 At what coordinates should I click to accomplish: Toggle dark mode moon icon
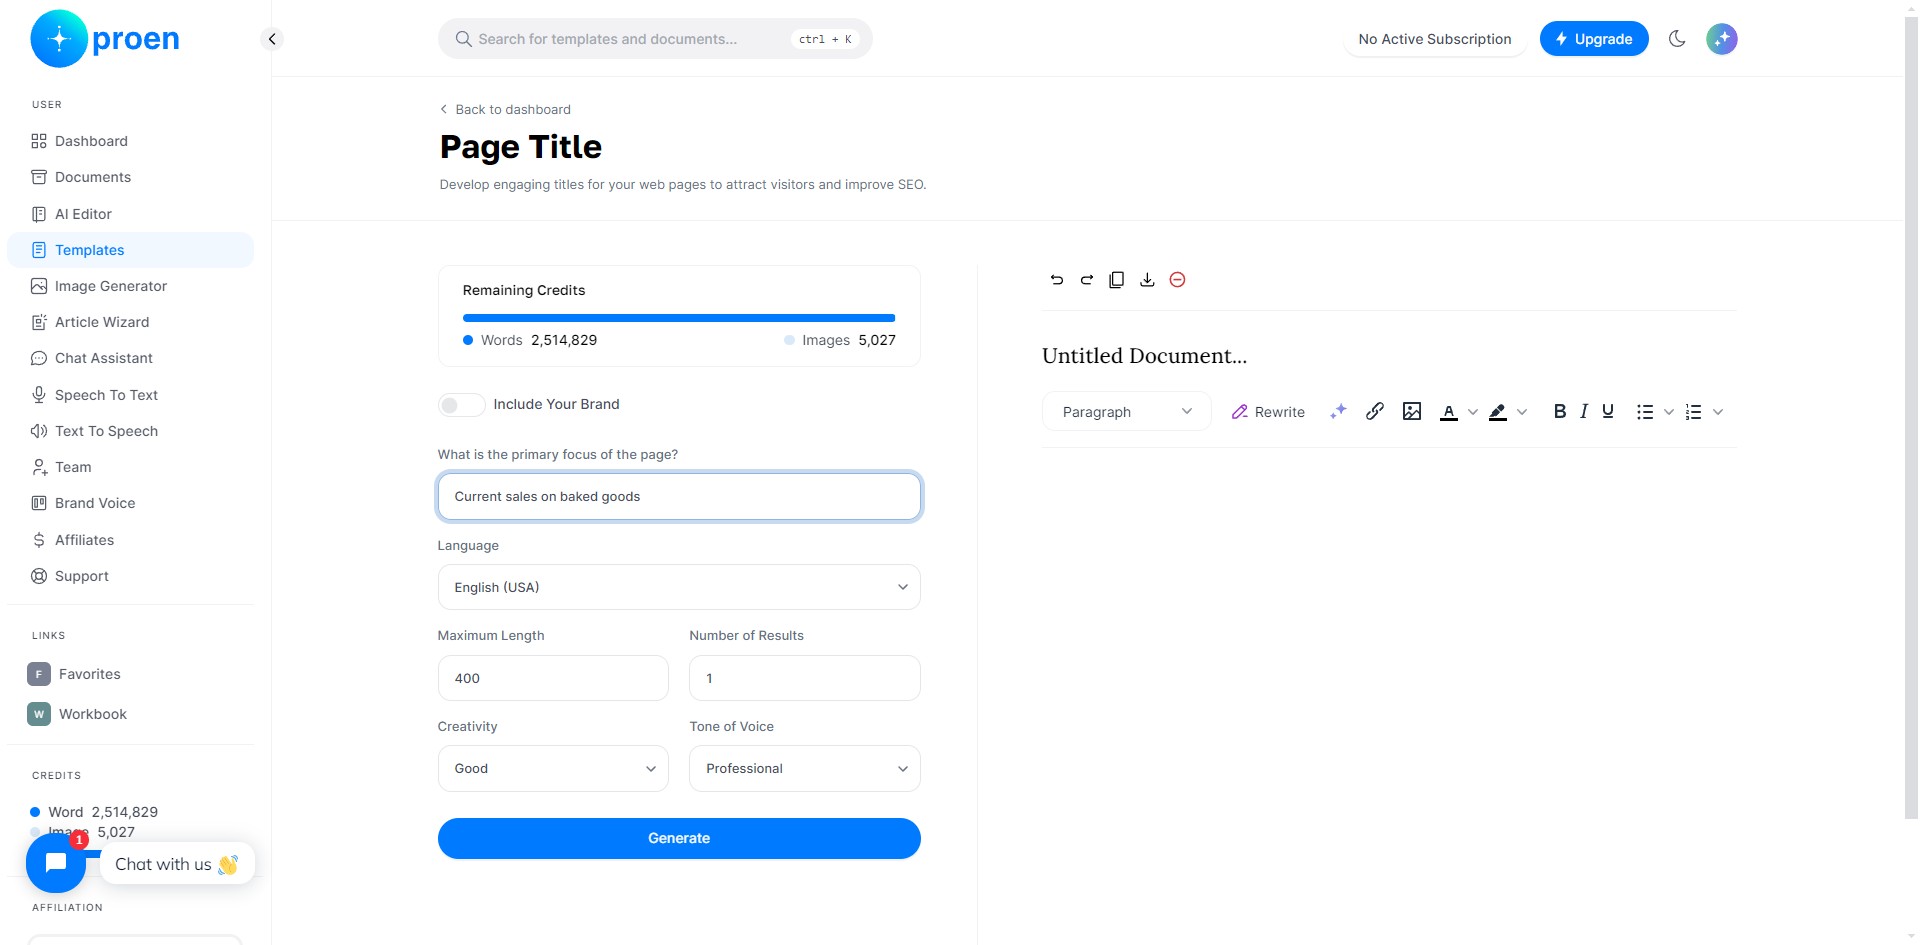(x=1677, y=39)
